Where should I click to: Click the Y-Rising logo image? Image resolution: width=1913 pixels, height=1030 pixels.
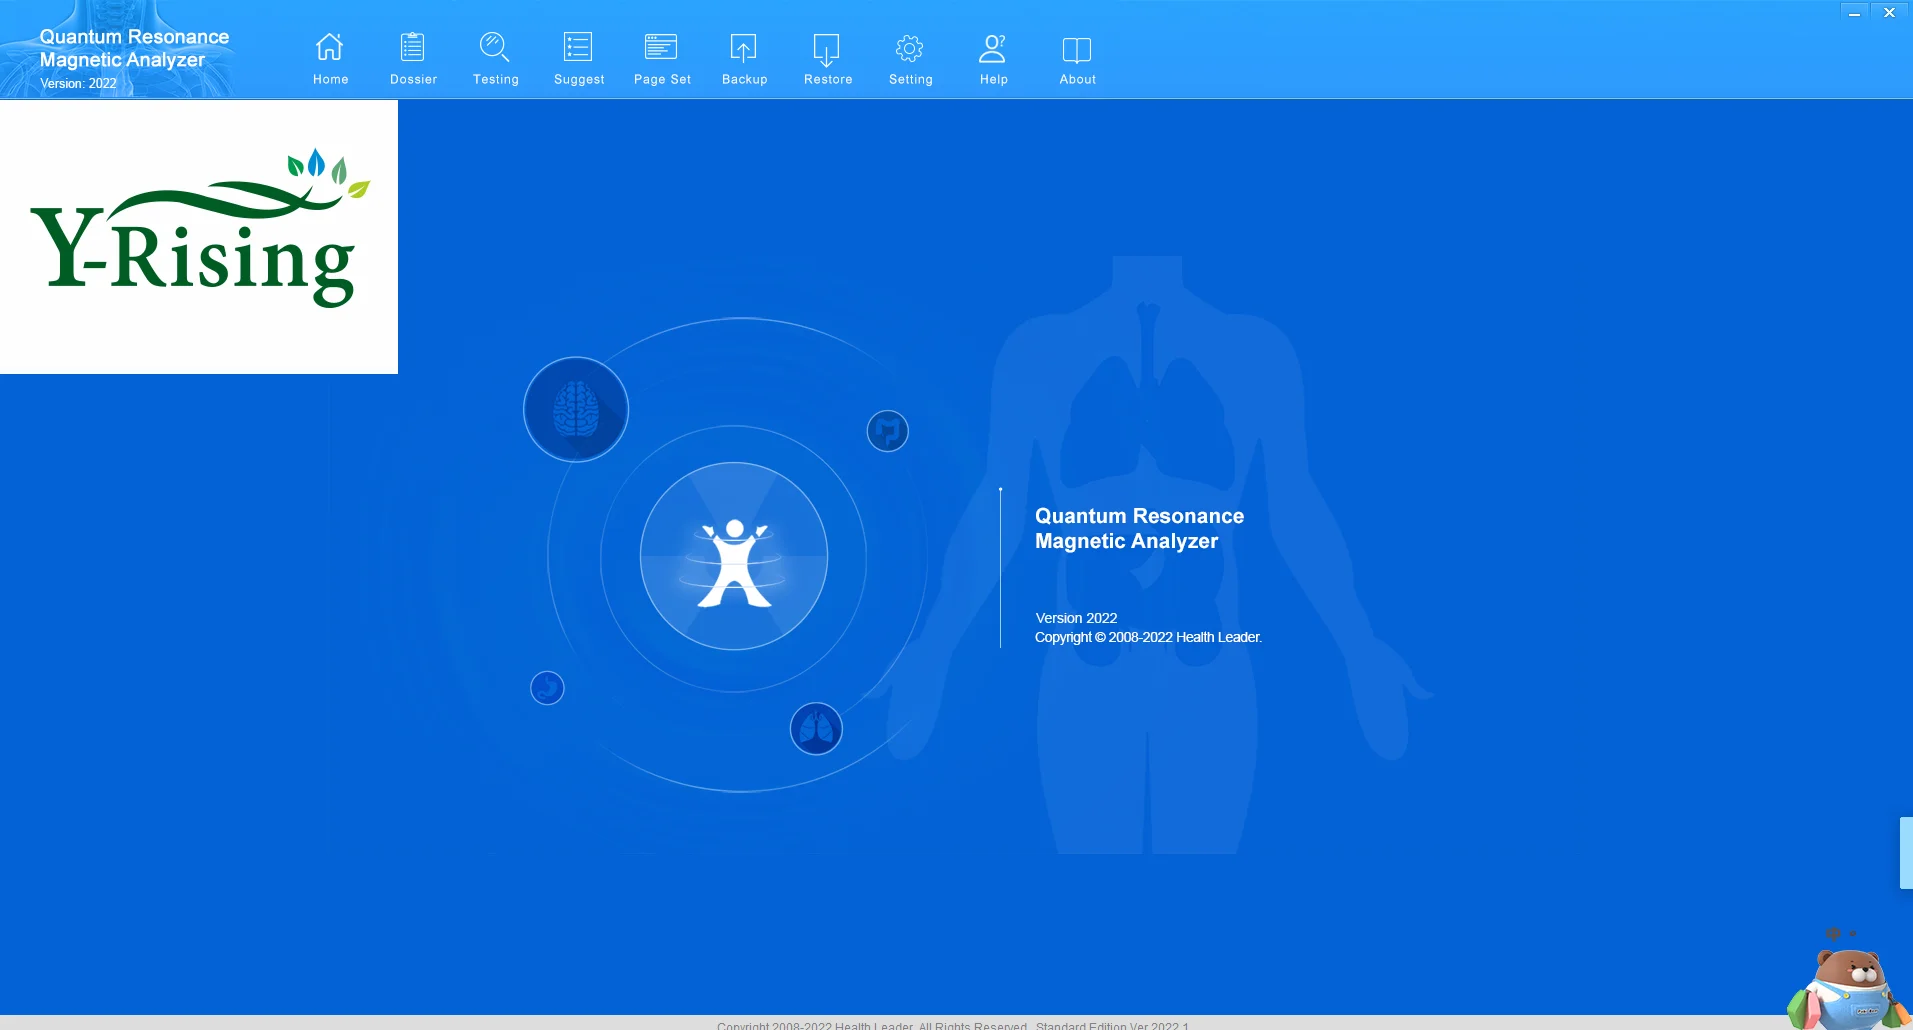(x=199, y=237)
